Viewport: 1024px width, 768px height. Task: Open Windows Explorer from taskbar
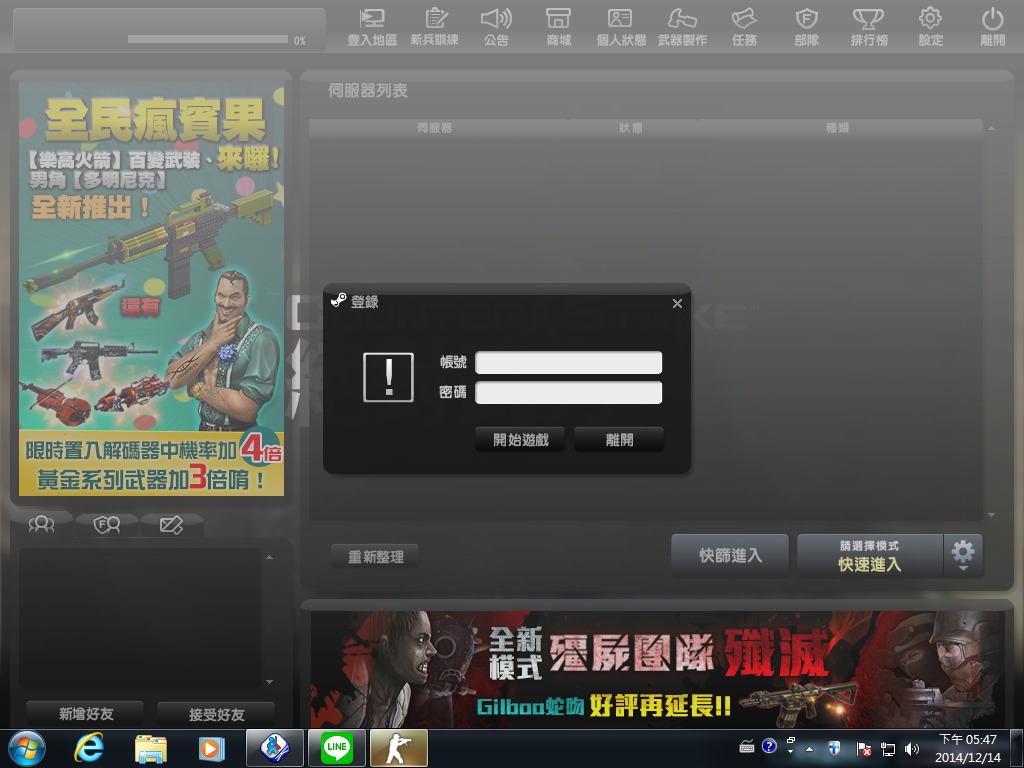pyautogui.click(x=151, y=748)
